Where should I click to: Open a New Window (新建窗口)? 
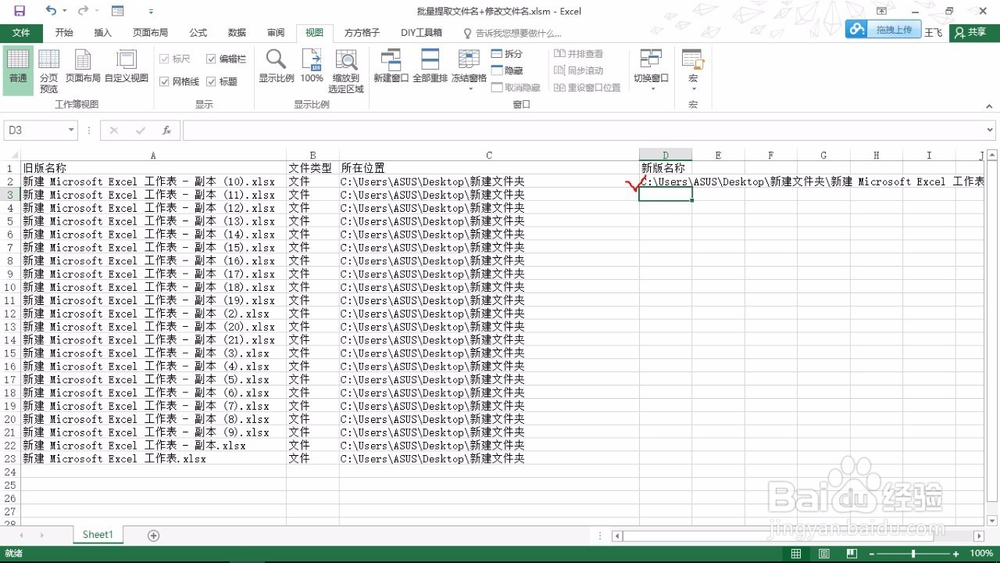point(391,66)
